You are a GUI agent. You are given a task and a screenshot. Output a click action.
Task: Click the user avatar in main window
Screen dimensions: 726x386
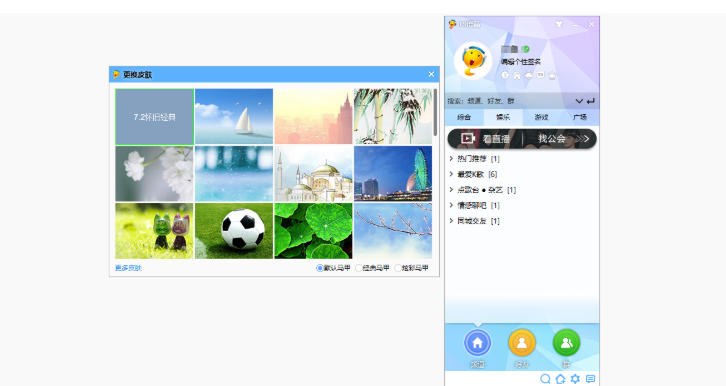point(473,61)
